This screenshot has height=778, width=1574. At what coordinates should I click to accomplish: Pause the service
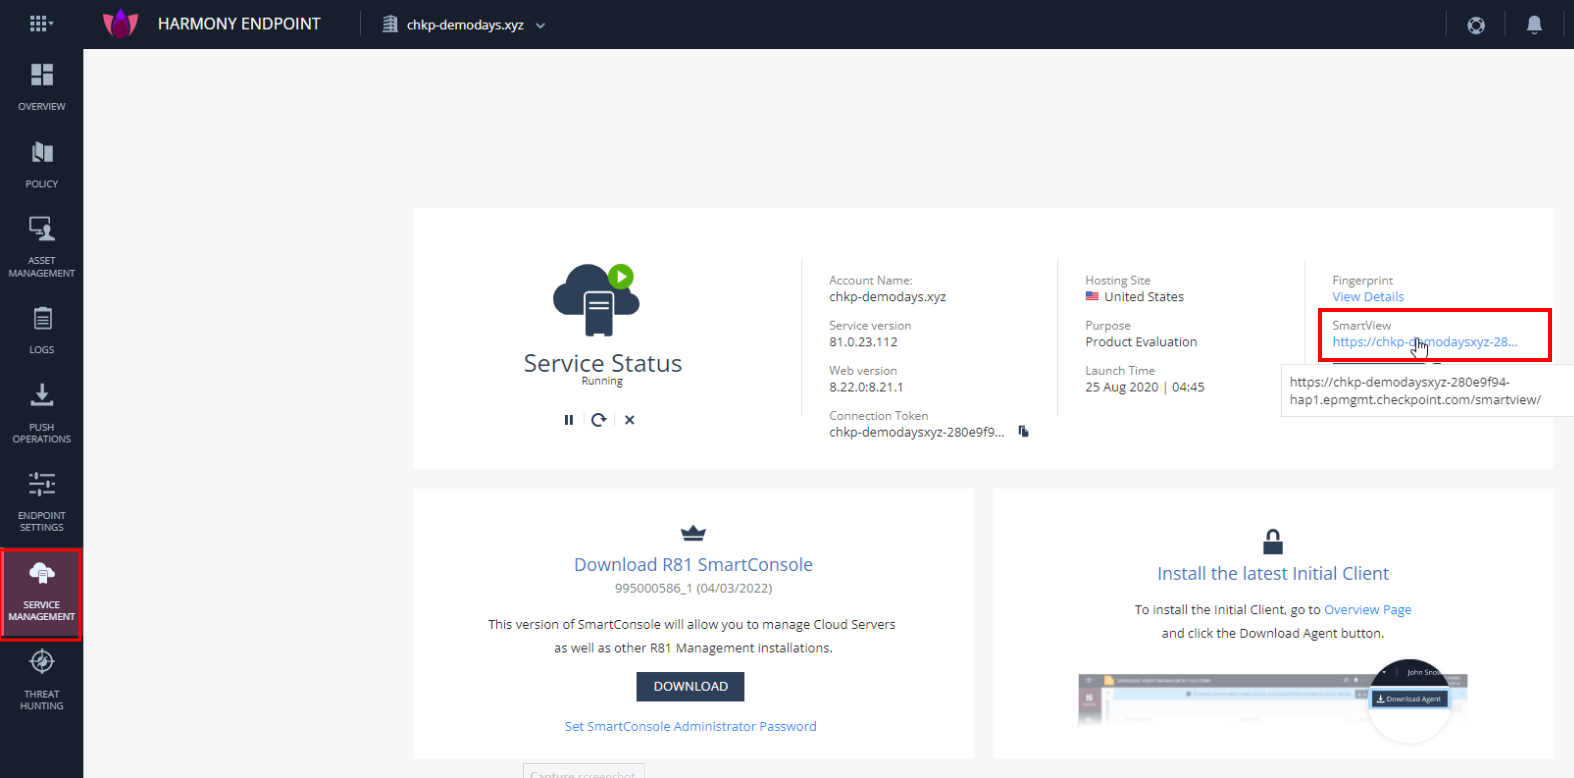coord(569,420)
